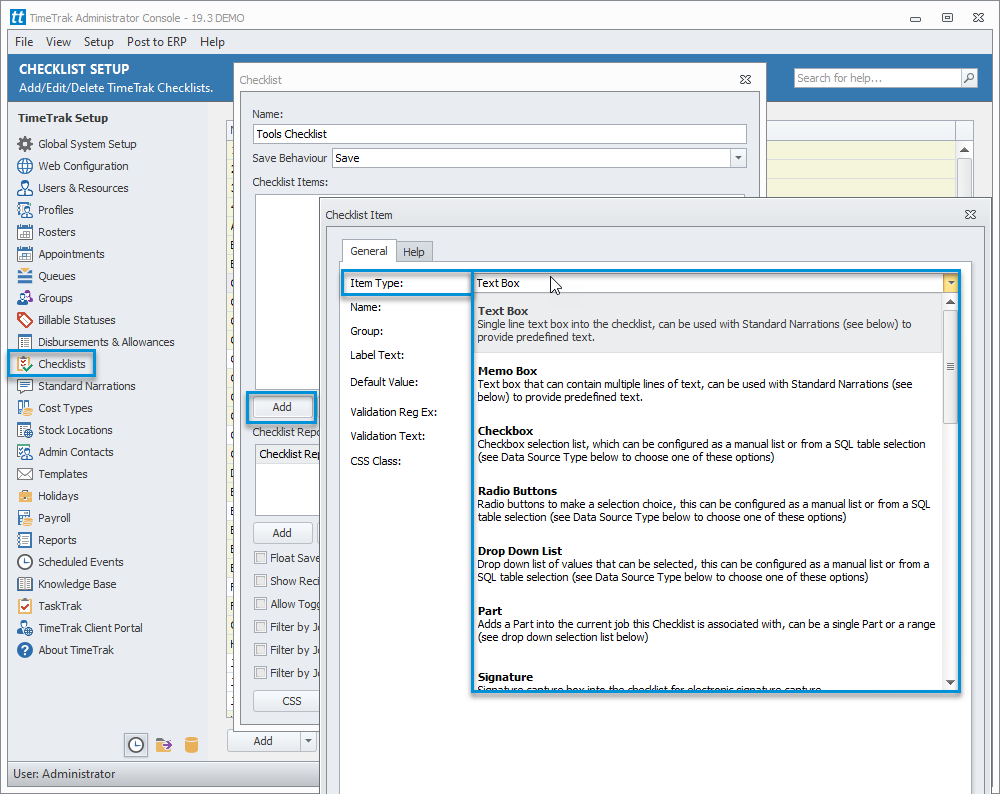Click the Knowledge Base icon

pos(25,584)
